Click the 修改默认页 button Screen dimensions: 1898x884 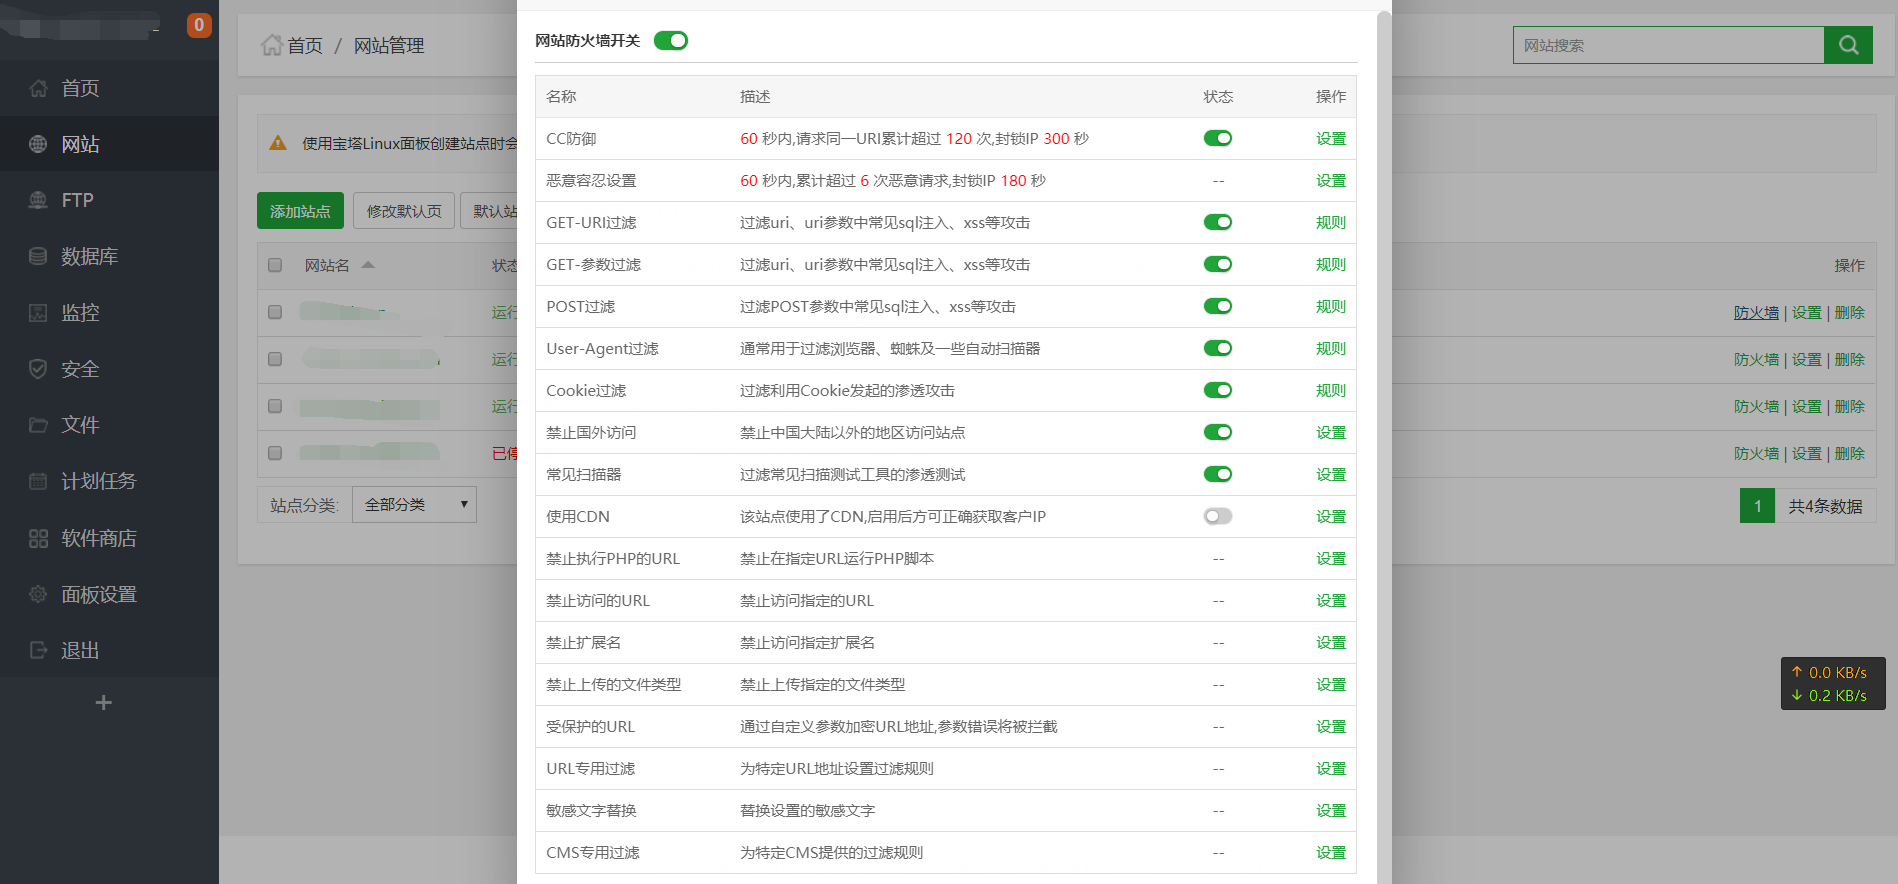tap(404, 211)
